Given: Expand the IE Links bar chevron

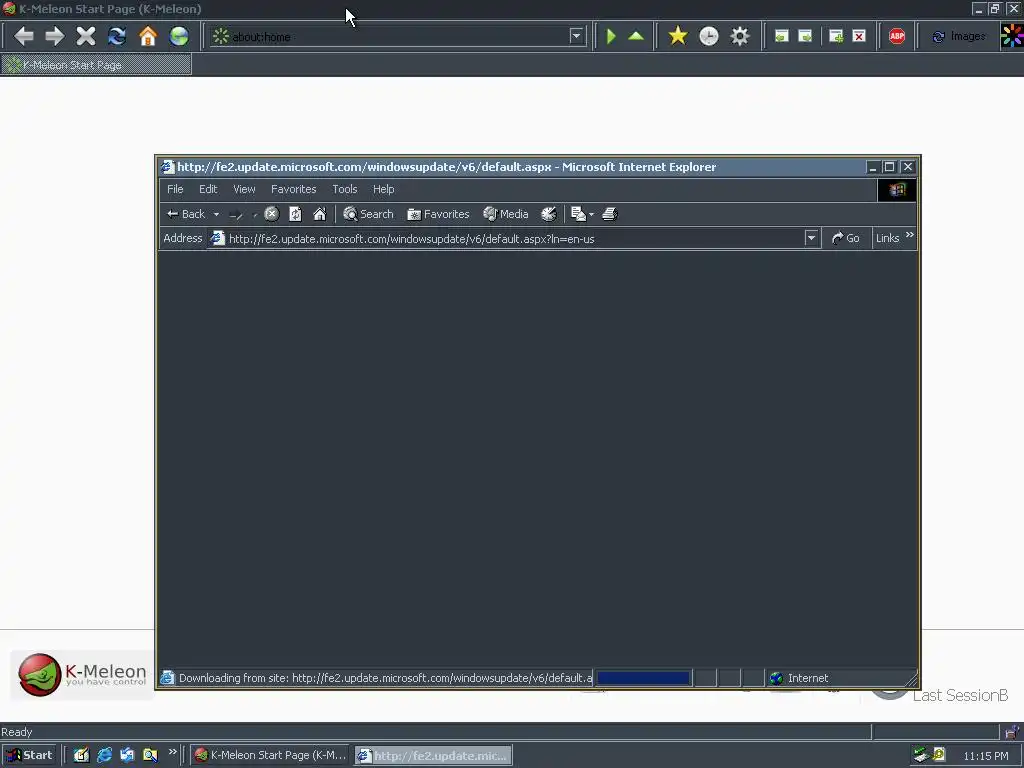Looking at the screenshot, I should pyautogui.click(x=910, y=235).
